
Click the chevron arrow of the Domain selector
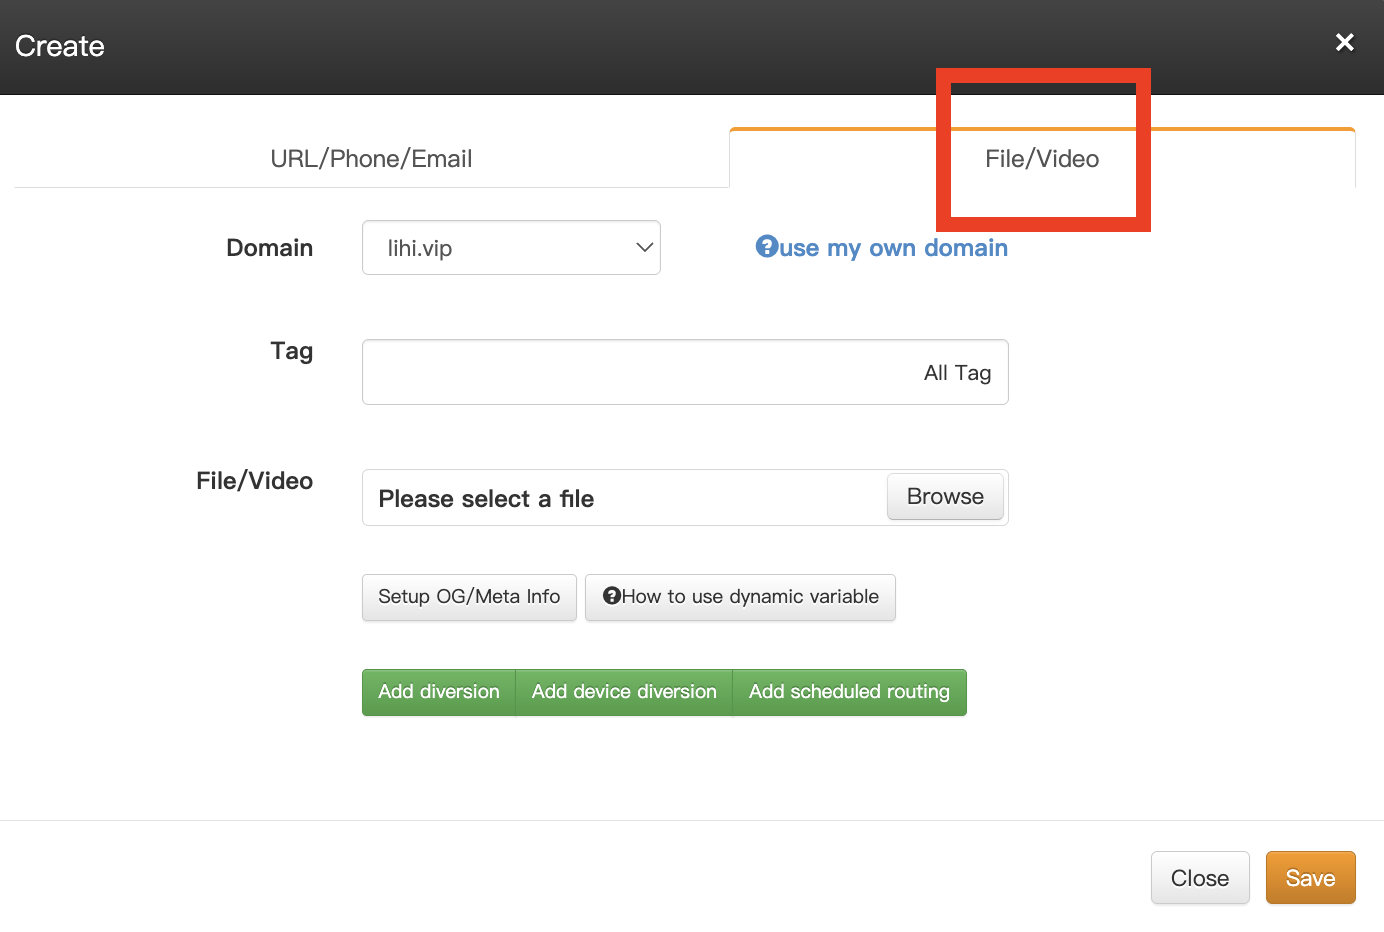pos(644,248)
